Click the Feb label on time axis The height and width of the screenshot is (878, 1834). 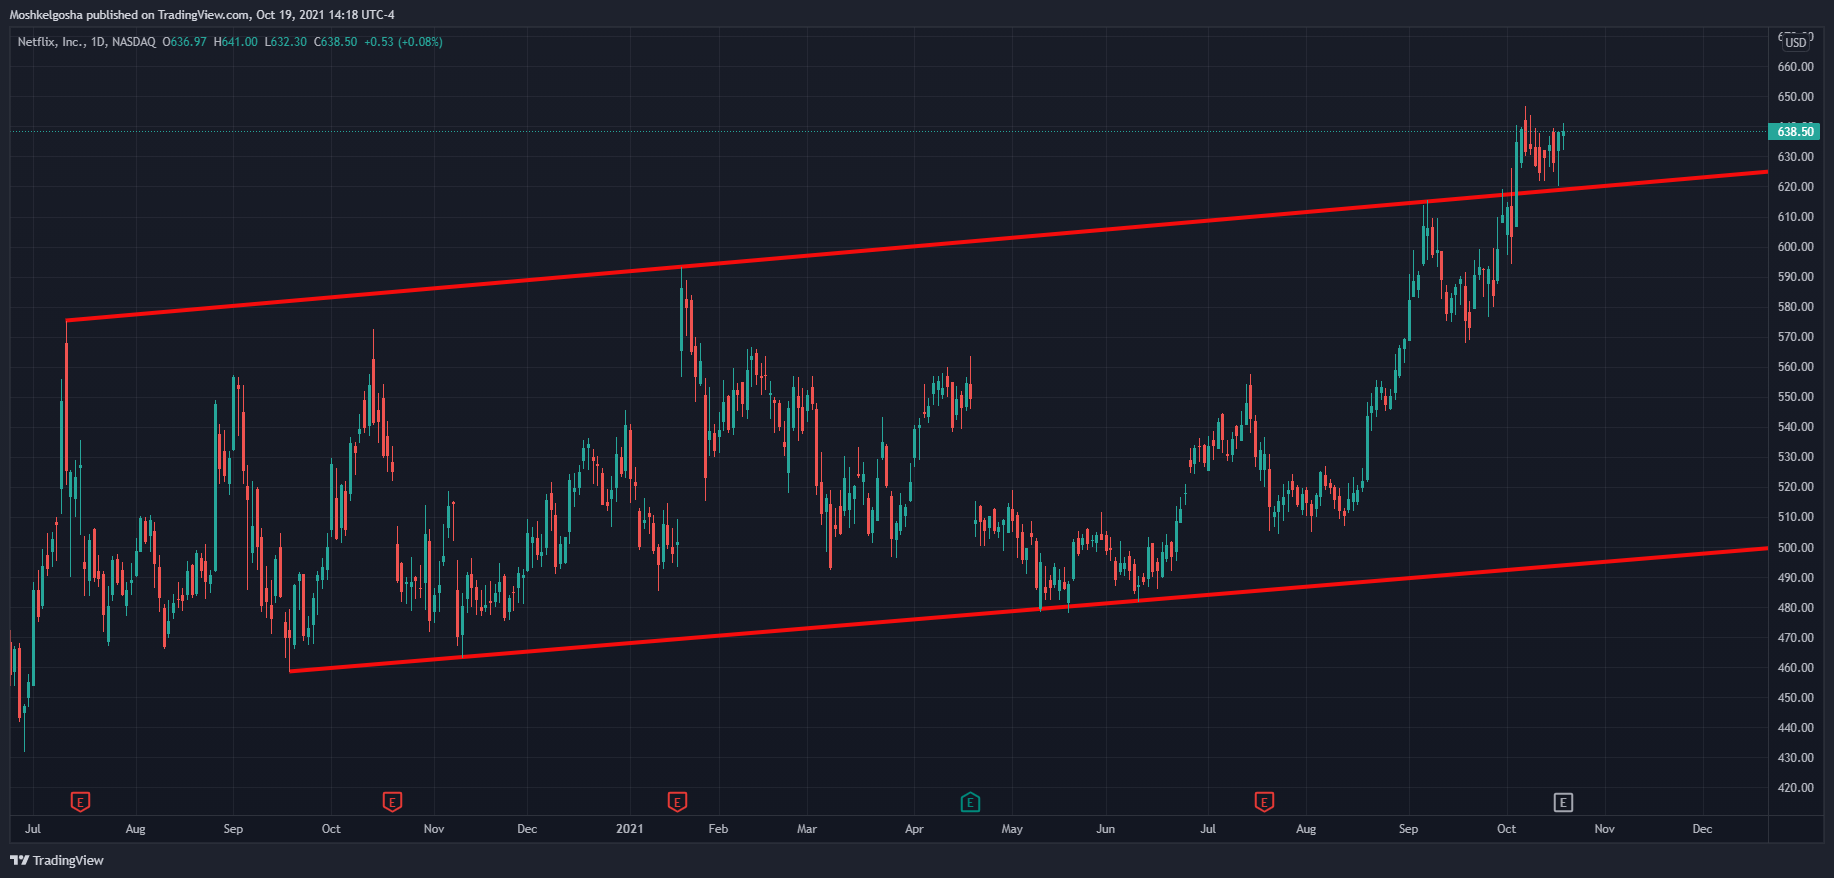(x=718, y=829)
